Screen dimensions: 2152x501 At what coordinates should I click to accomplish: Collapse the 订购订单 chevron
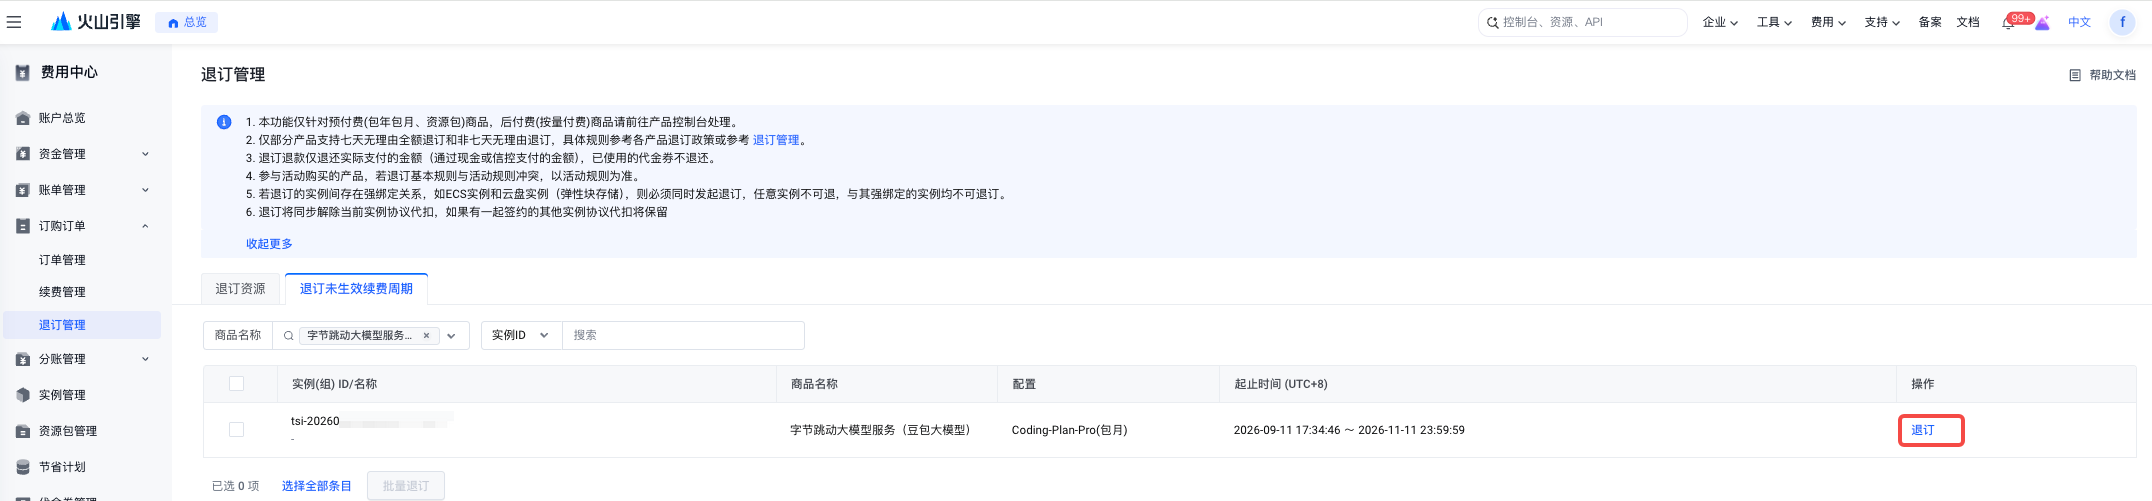click(x=145, y=226)
